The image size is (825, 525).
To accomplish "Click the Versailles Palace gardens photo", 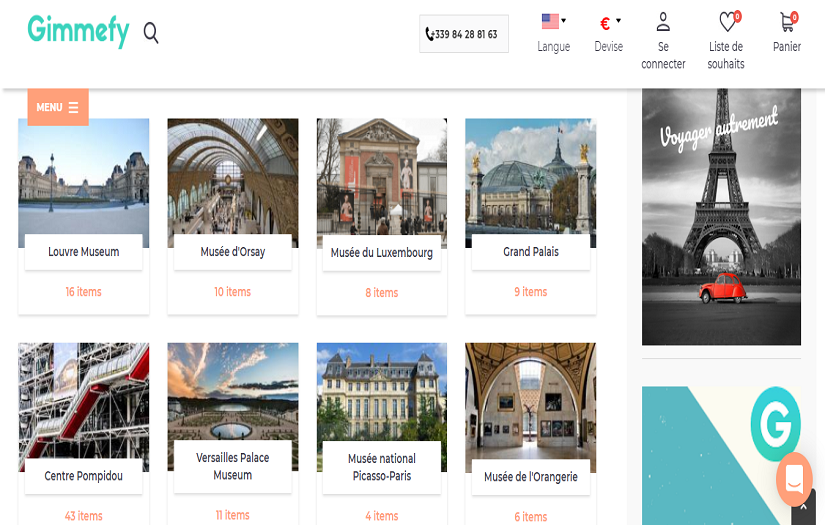I will (233, 395).
